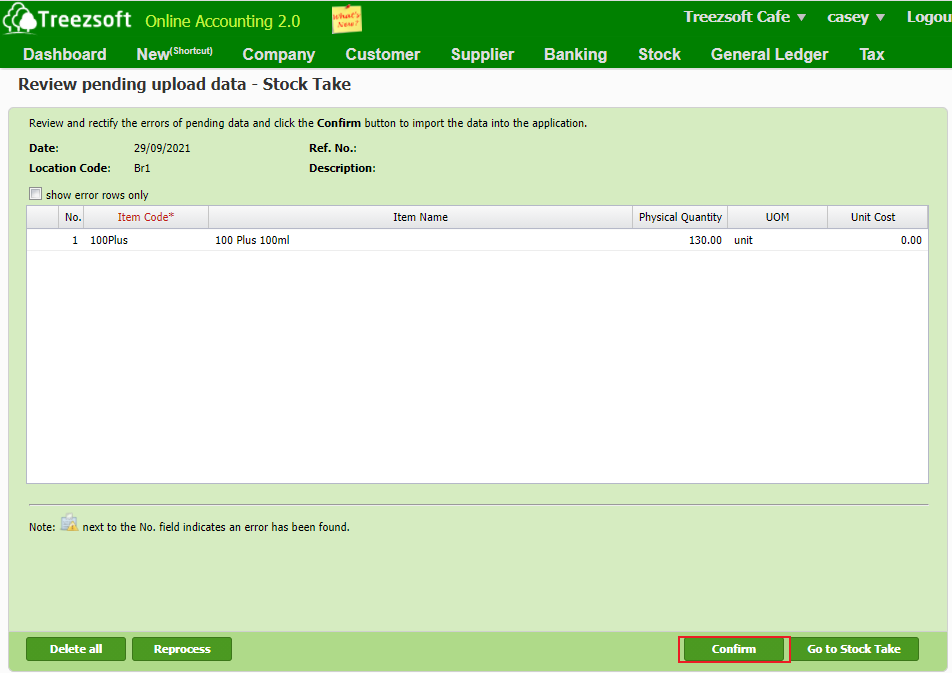Viewport: 952px width, 673px height.
Task: Expand the Treezsoft Cafe company dropdown
Action: (x=745, y=17)
